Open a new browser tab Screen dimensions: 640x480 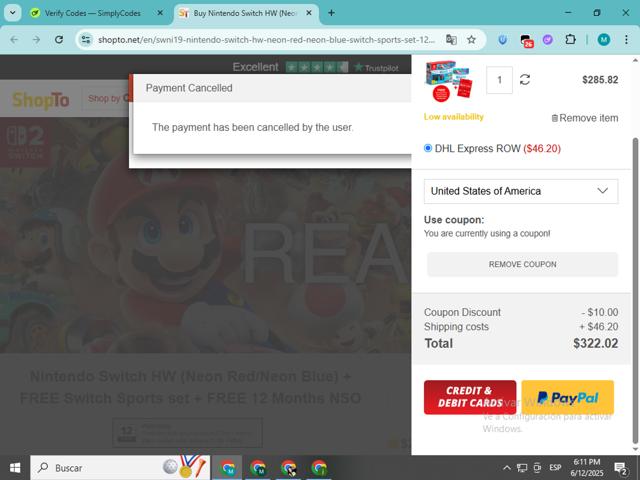point(331,13)
